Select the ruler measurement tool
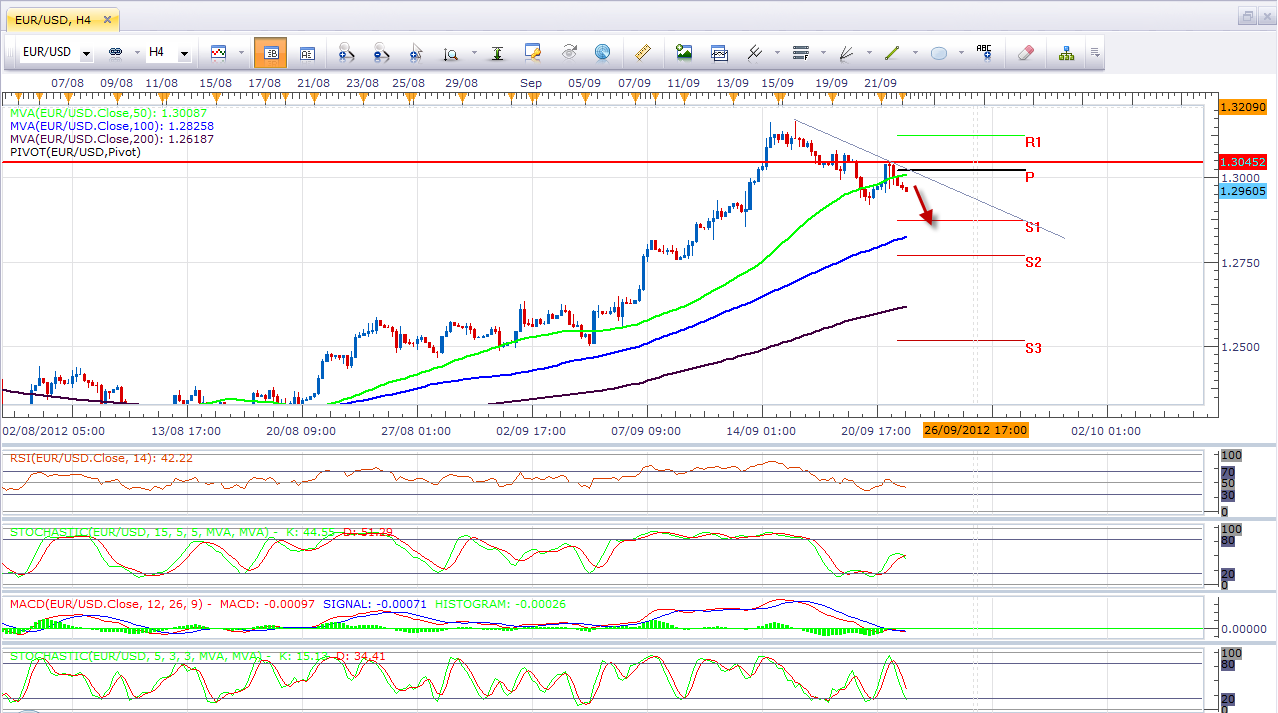This screenshot has width=1278, height=713. click(643, 52)
